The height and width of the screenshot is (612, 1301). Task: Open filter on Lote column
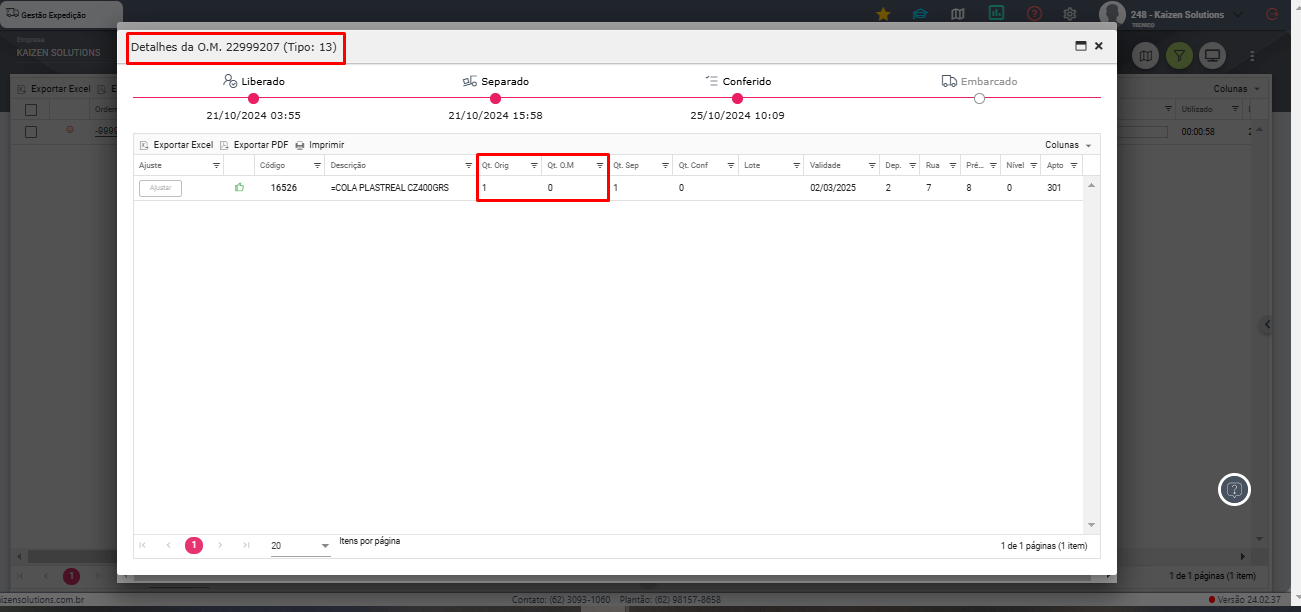(x=796, y=165)
